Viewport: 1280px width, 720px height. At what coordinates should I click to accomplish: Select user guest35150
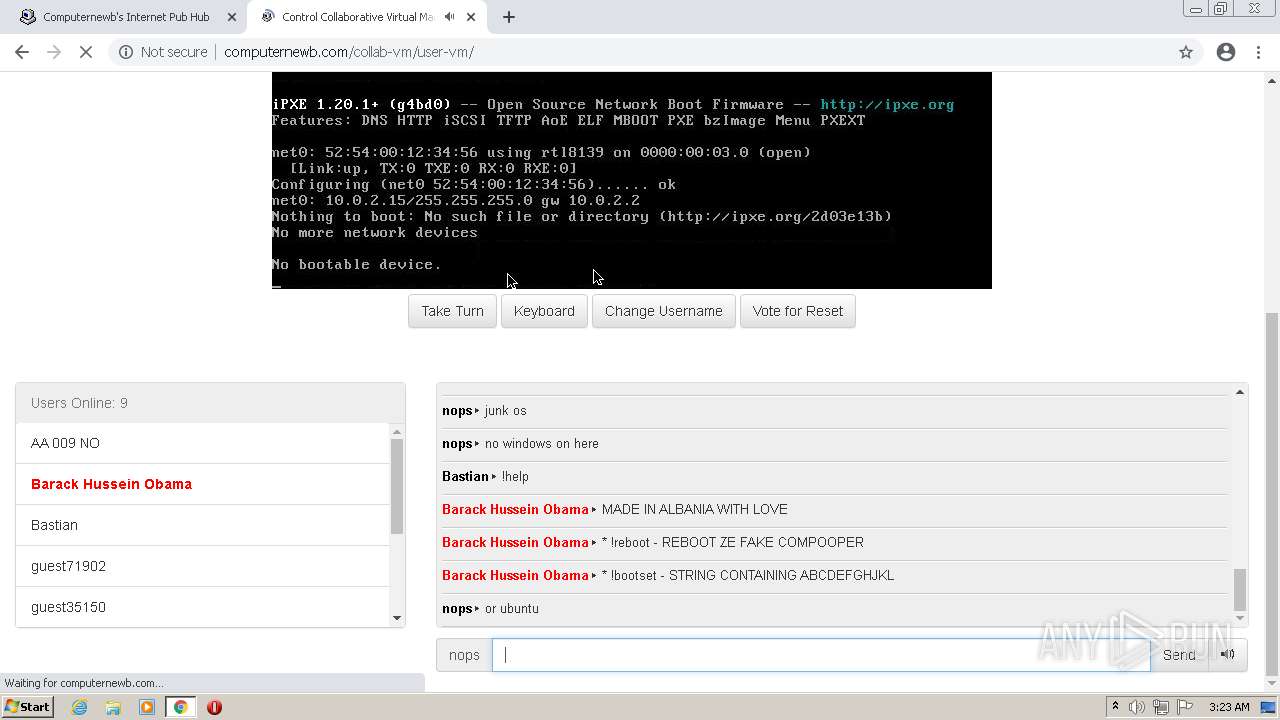click(x=203, y=607)
